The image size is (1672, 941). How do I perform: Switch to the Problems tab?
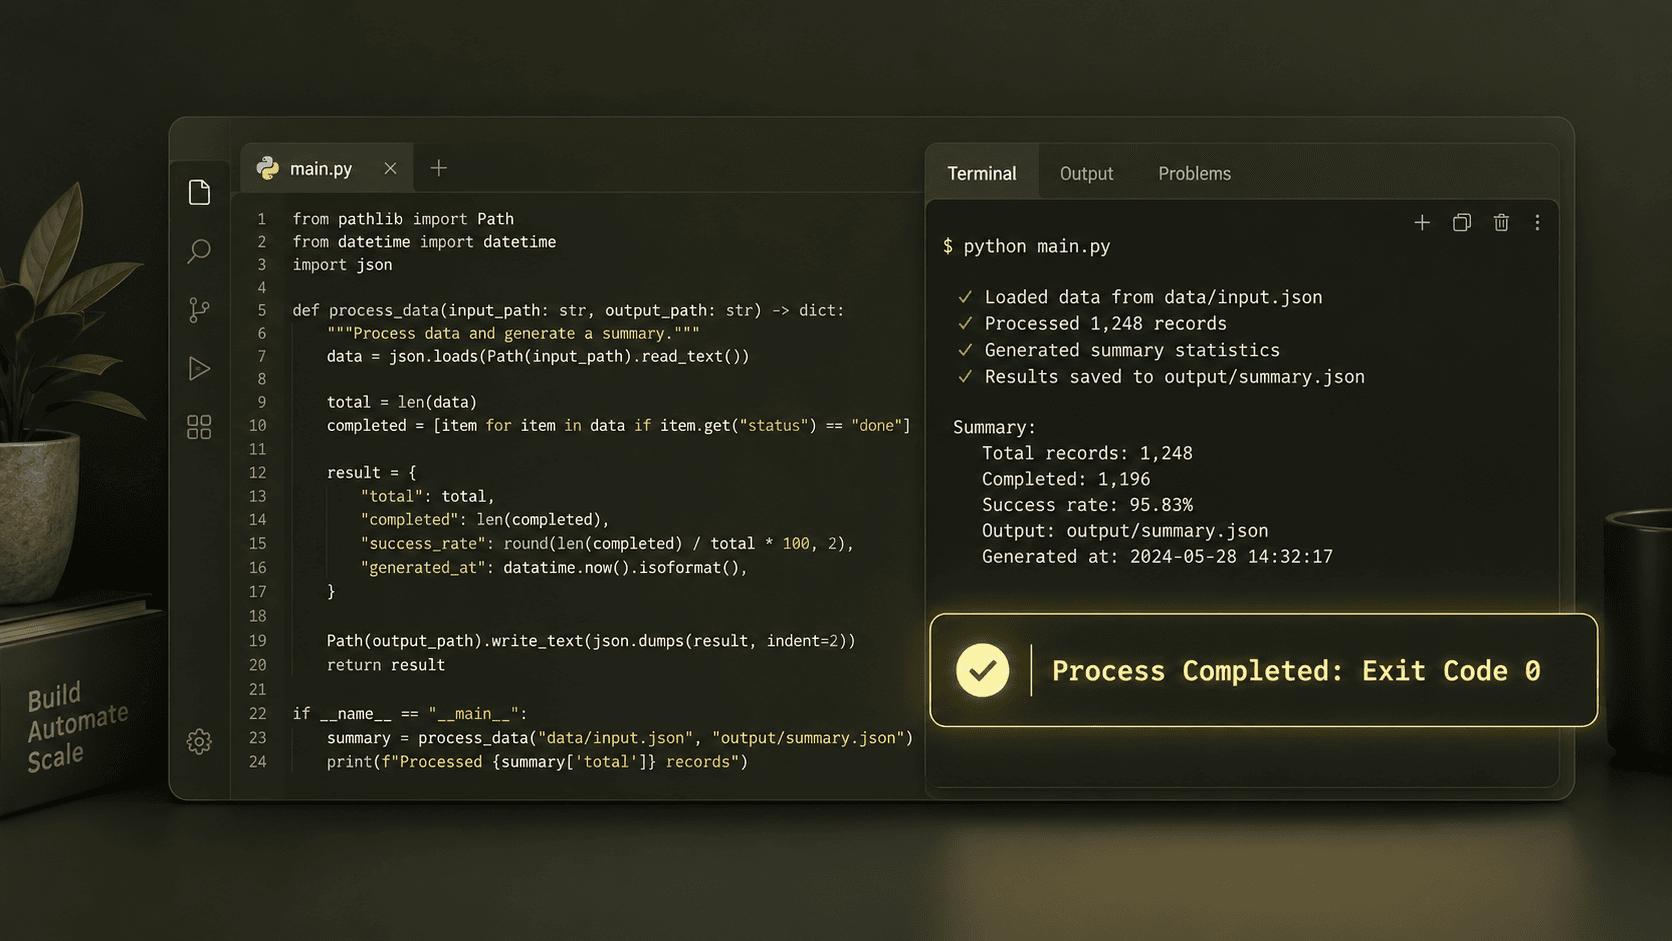click(1194, 173)
